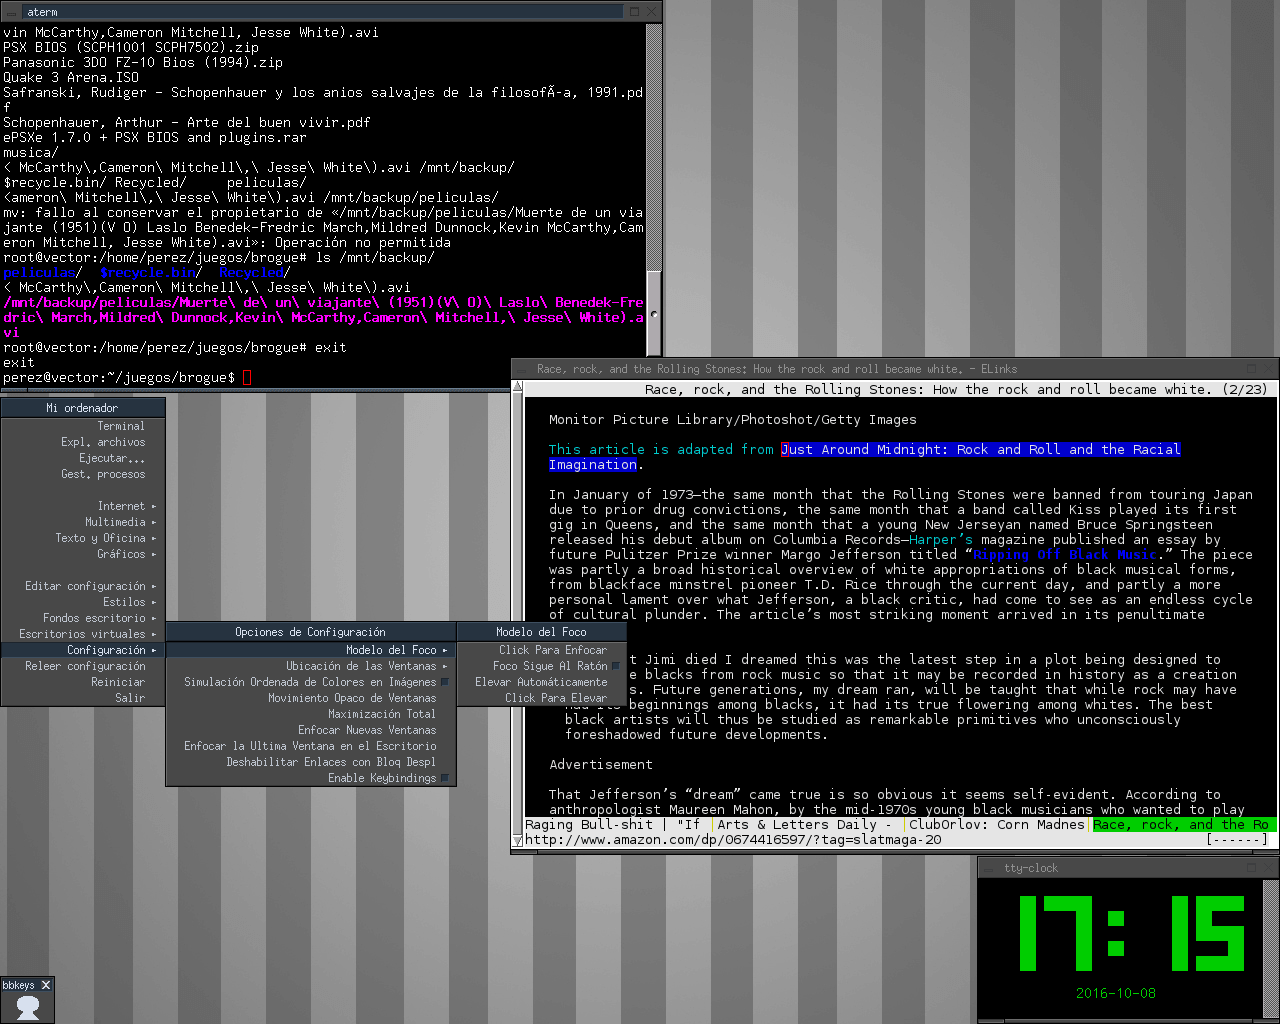
Task: Choose Reiniciar in the menu
Action: click(x=83, y=682)
